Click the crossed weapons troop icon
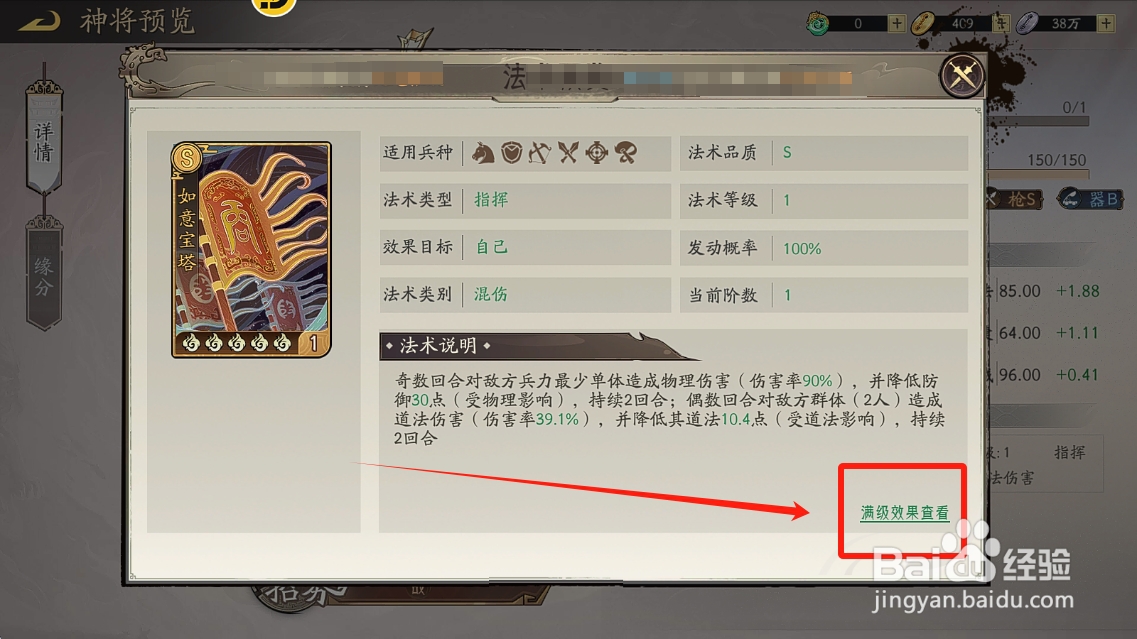This screenshot has height=639, width=1137. point(568,153)
